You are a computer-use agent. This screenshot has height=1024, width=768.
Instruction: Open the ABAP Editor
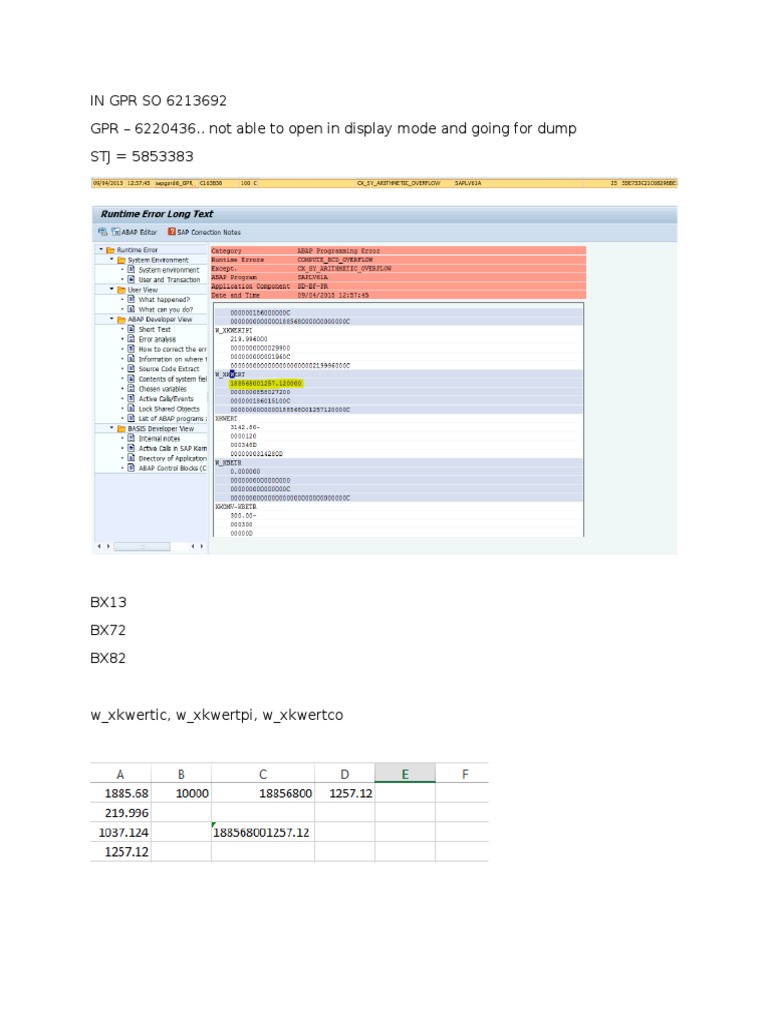[x=135, y=232]
